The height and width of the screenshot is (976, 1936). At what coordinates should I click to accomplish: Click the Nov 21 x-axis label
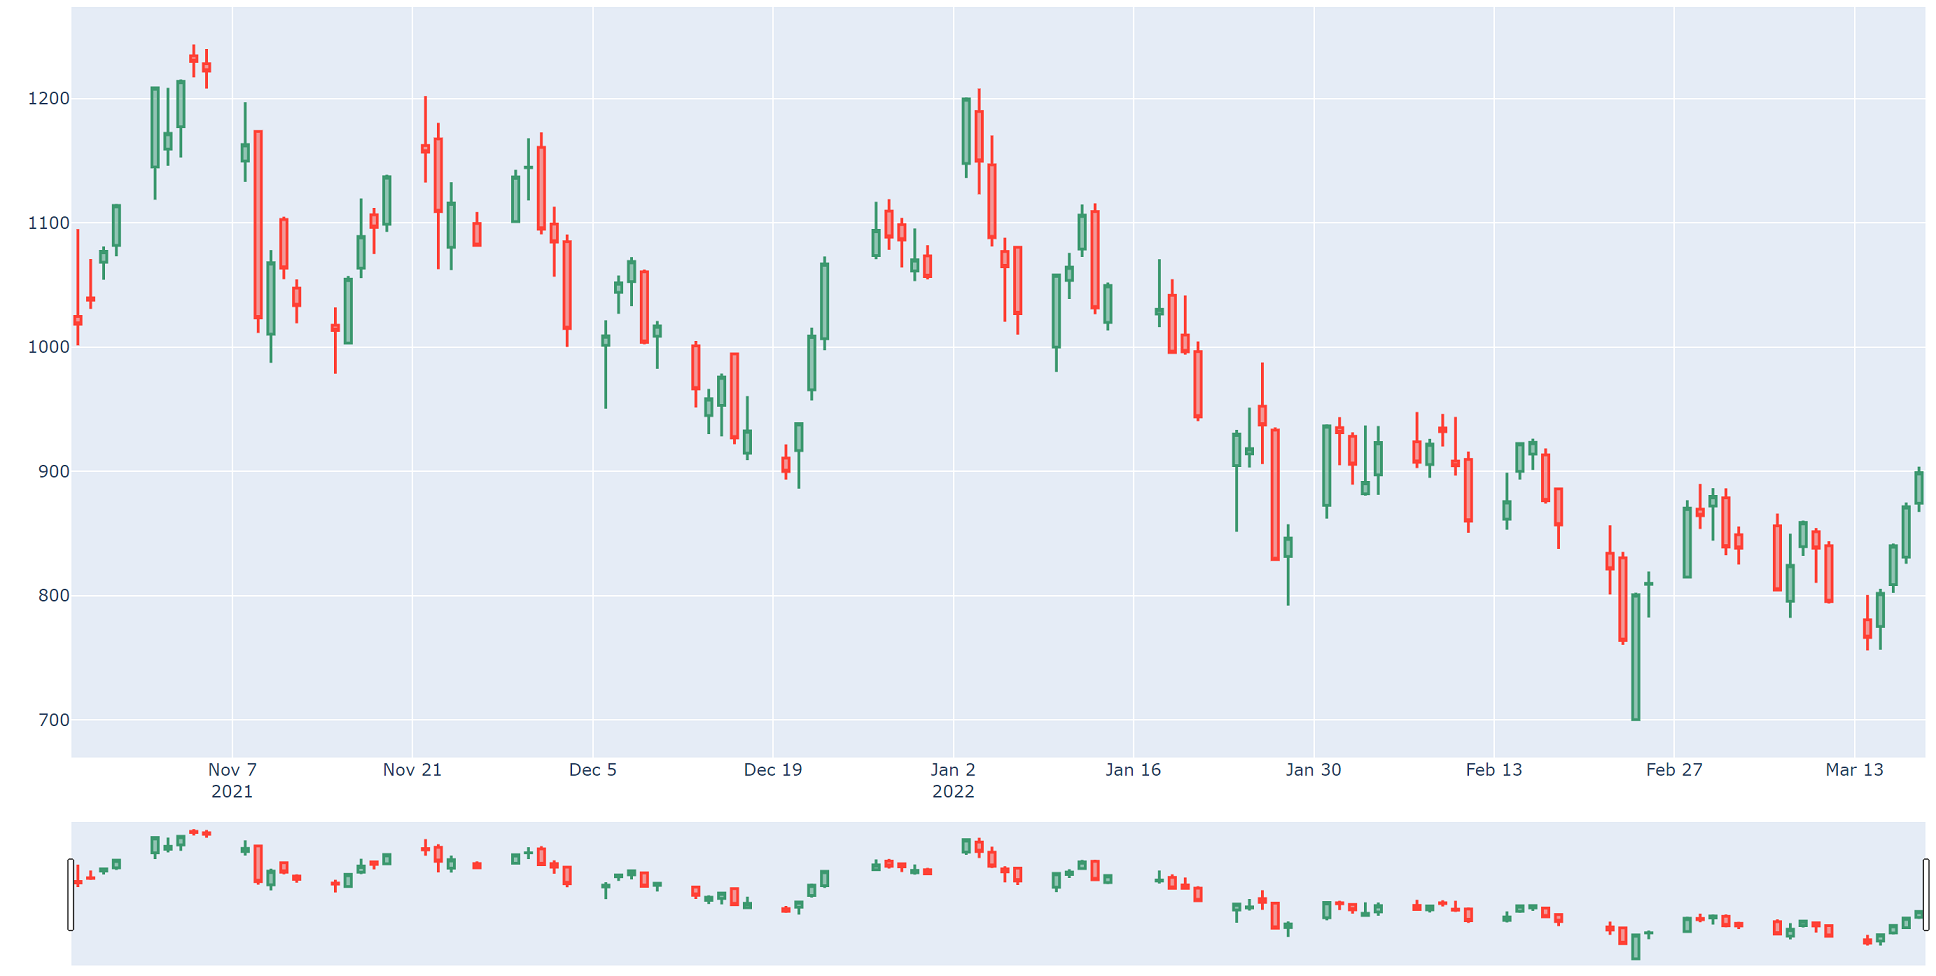click(x=412, y=770)
